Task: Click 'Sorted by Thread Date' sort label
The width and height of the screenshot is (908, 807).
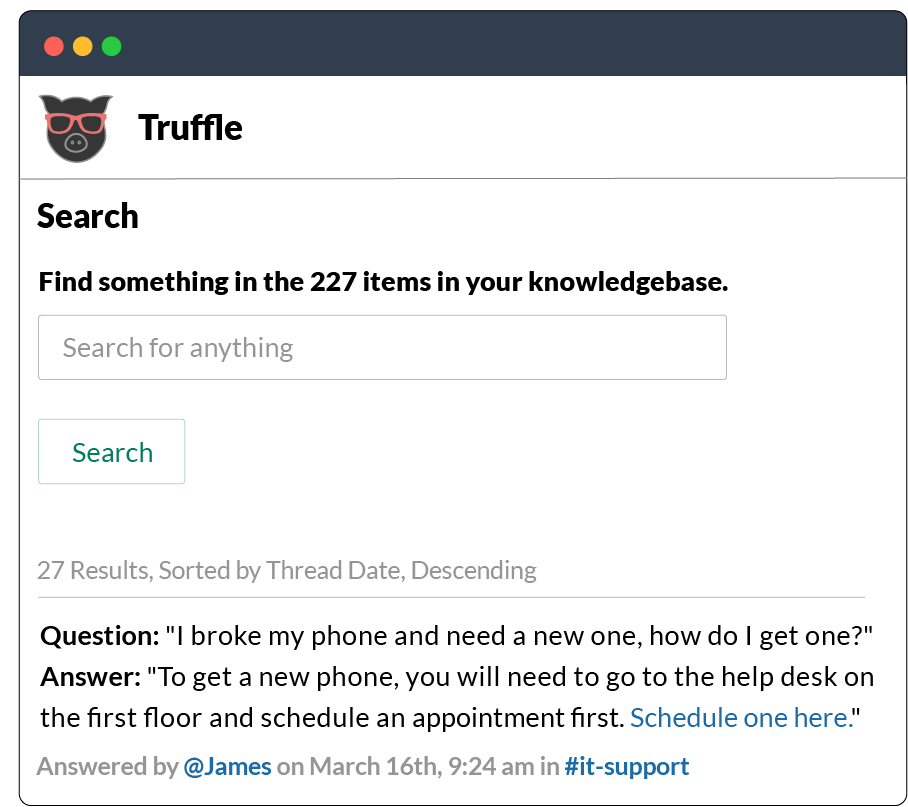Action: tap(281, 571)
